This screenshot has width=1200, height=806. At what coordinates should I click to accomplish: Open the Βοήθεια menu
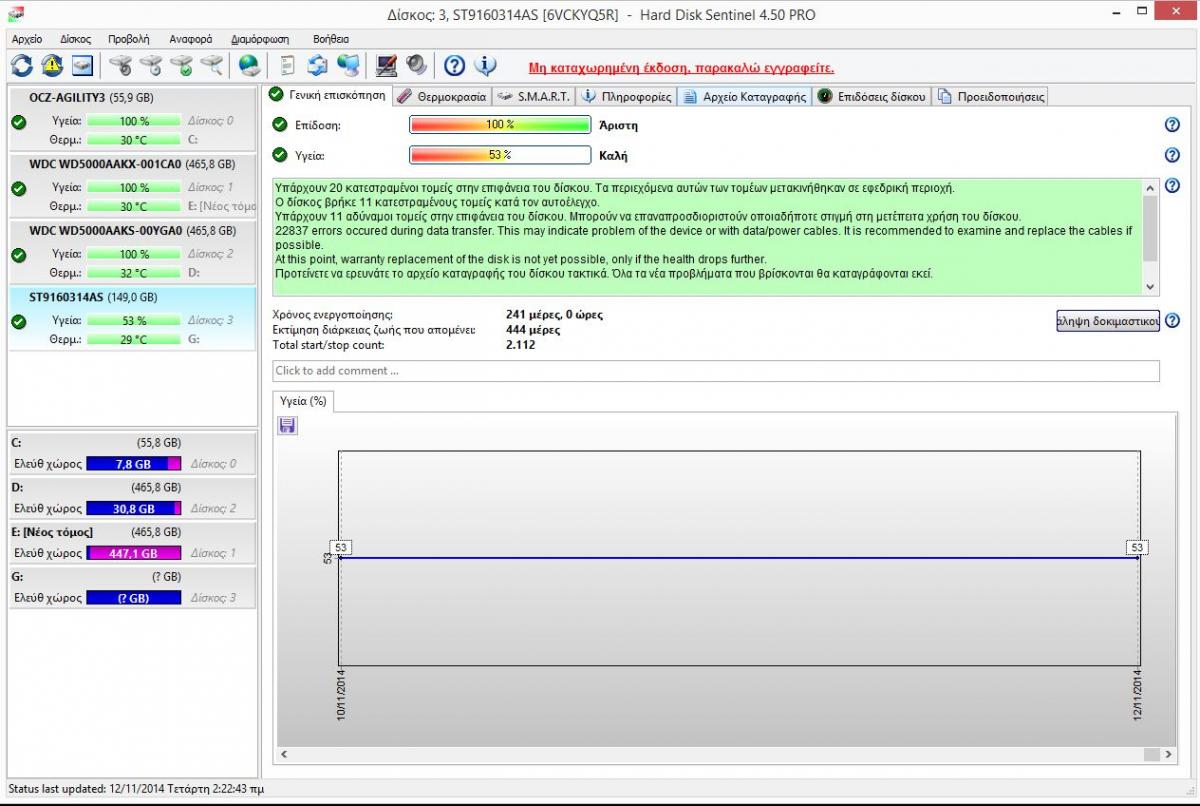[x=331, y=39]
